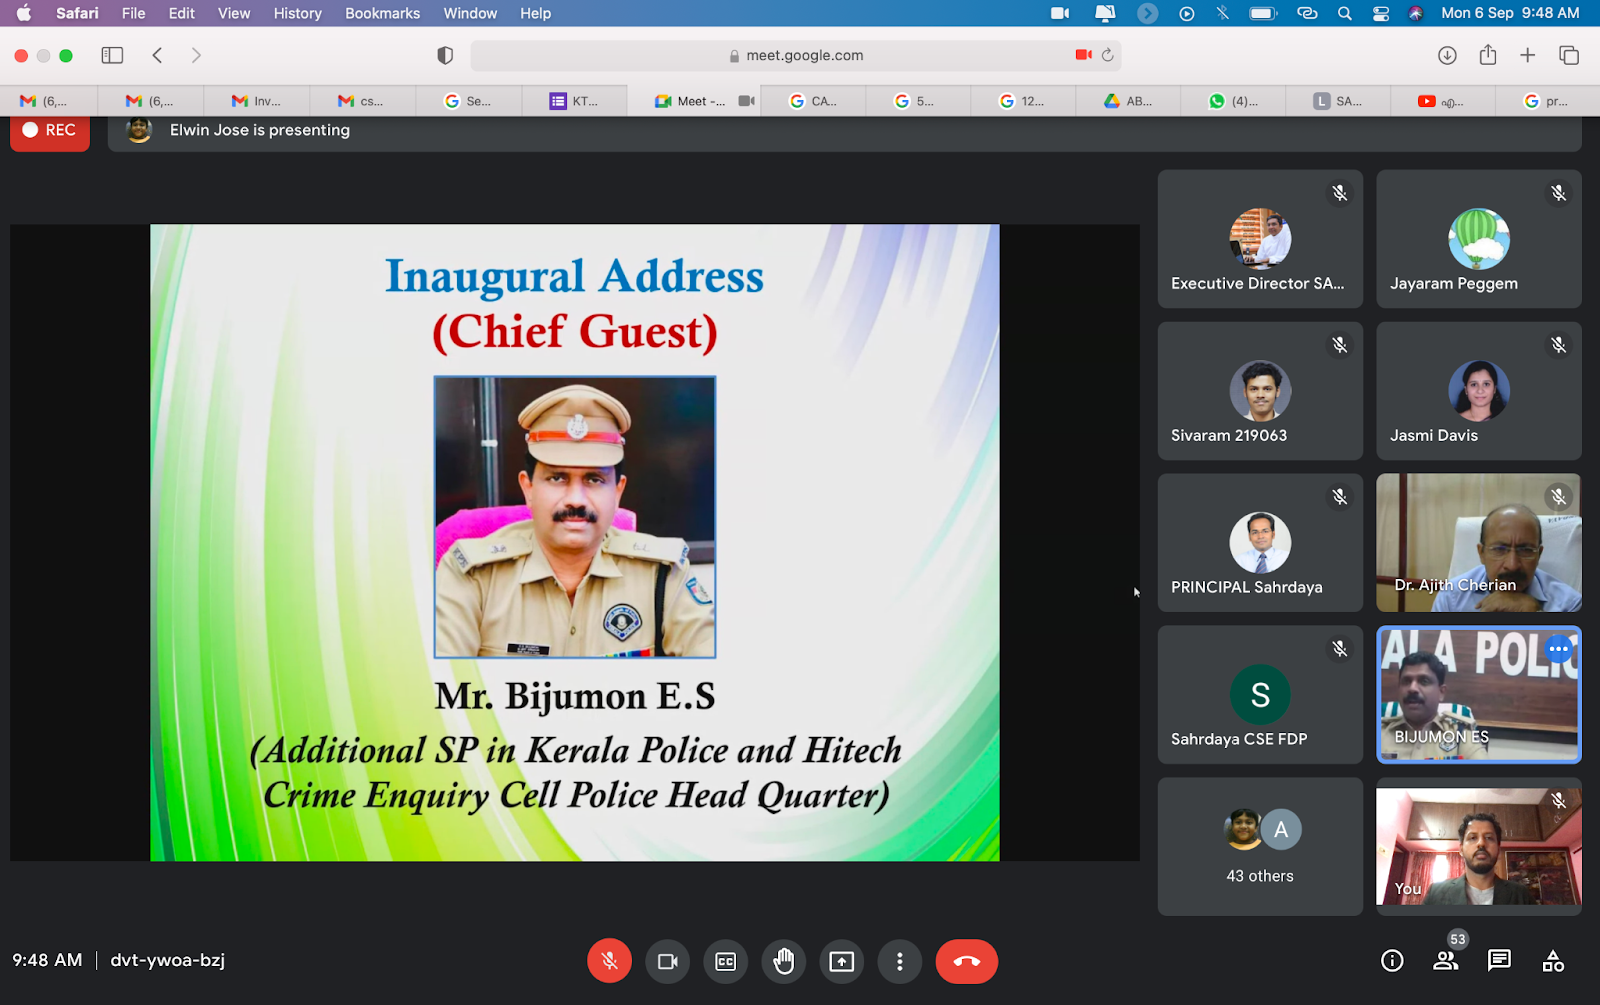Switch to the Gmail Inv... tab
1600x1005 pixels.
pyautogui.click(x=257, y=101)
